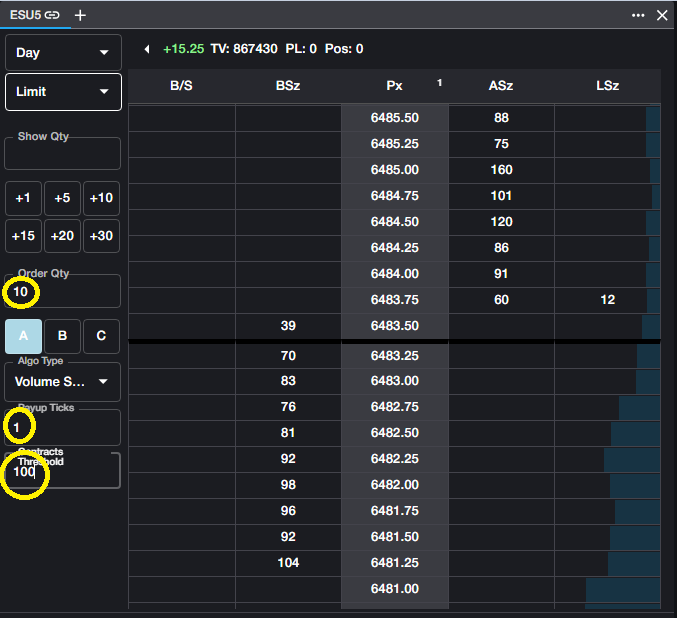This screenshot has height=618, width=677.
Task: Select account toggle B
Action: click(x=62, y=336)
